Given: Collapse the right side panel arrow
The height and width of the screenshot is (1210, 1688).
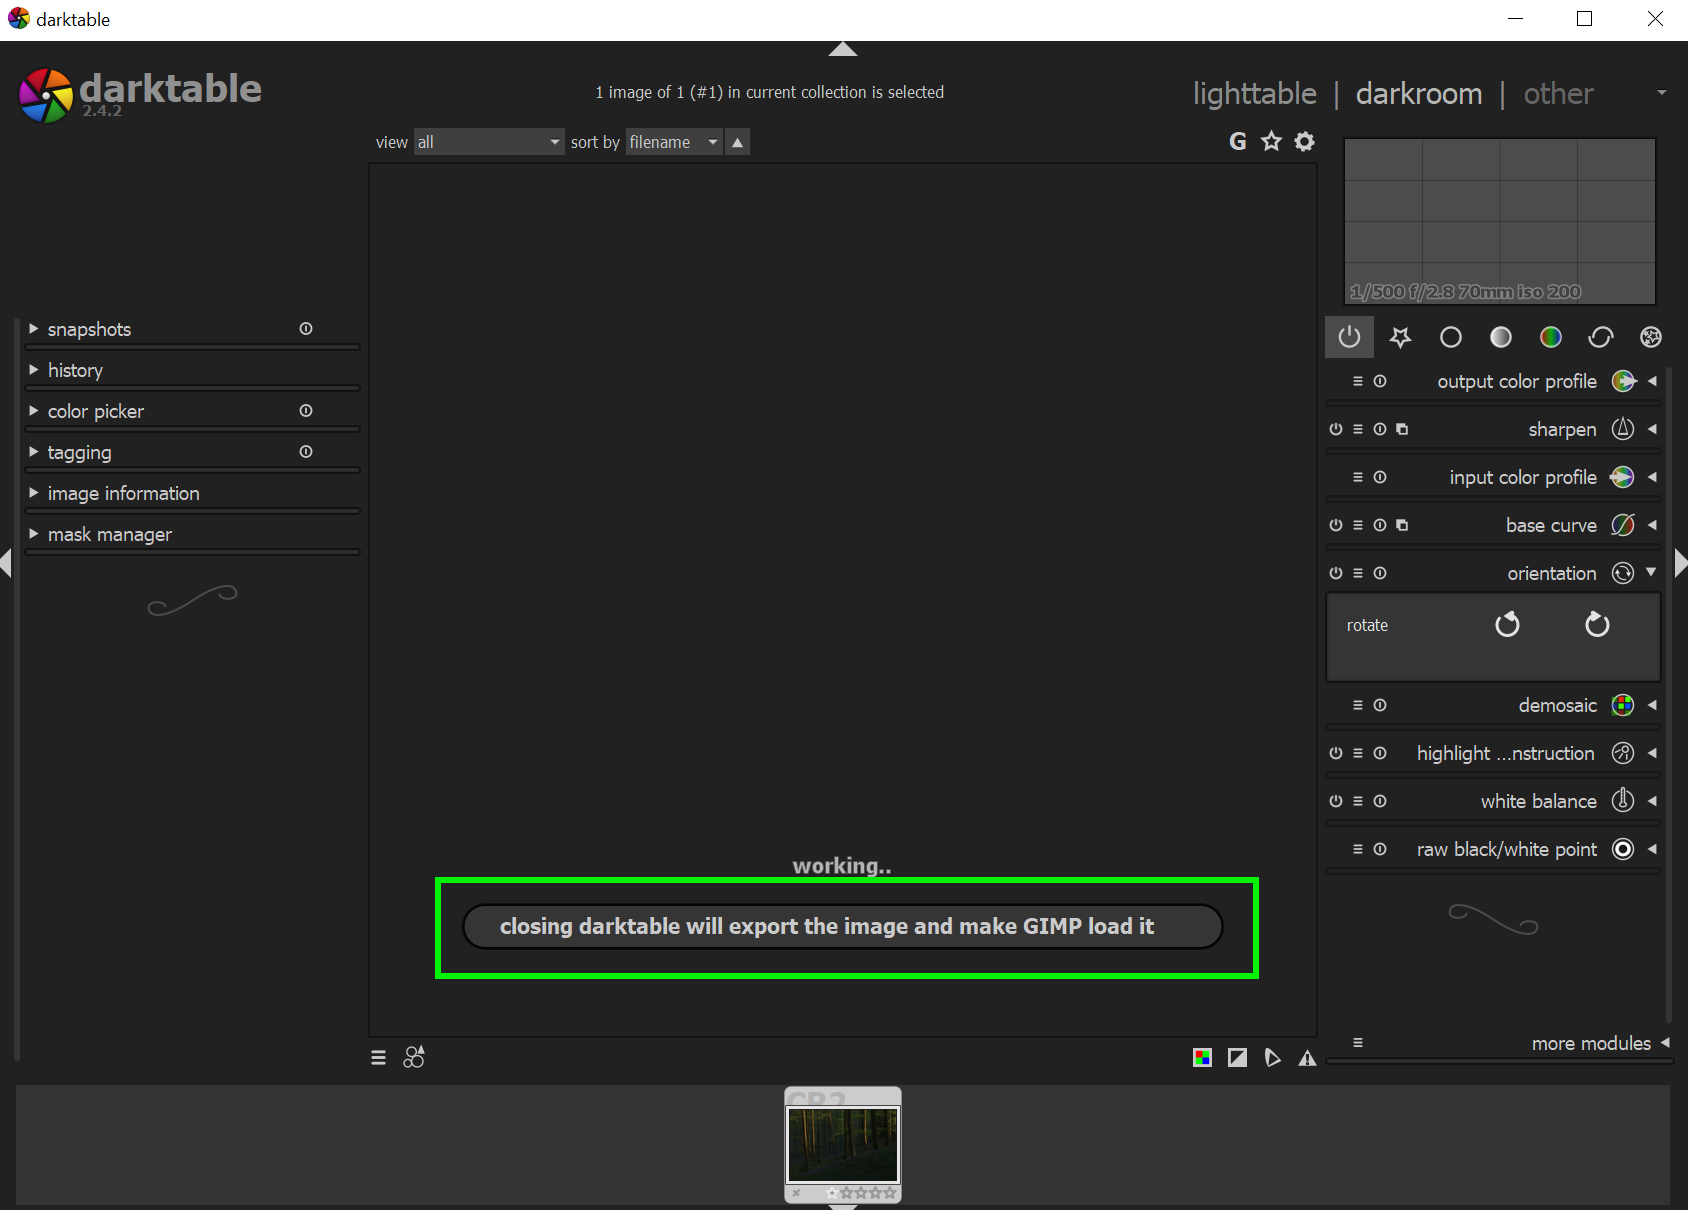Looking at the screenshot, I should 1680,563.
